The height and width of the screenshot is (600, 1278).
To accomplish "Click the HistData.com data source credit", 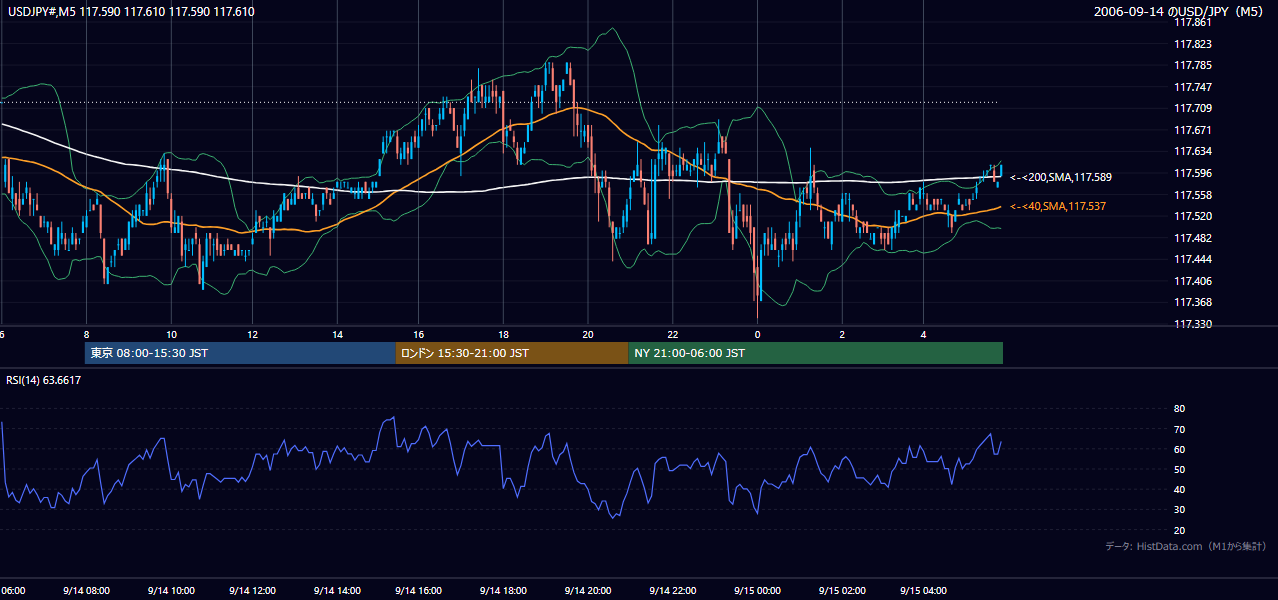I will pos(1186,546).
